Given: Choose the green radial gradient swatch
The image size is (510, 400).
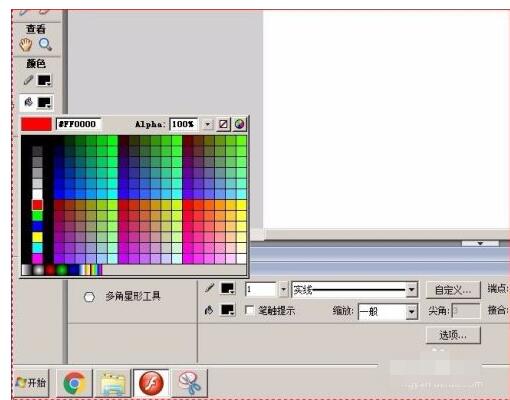Looking at the screenshot, I should (62, 269).
